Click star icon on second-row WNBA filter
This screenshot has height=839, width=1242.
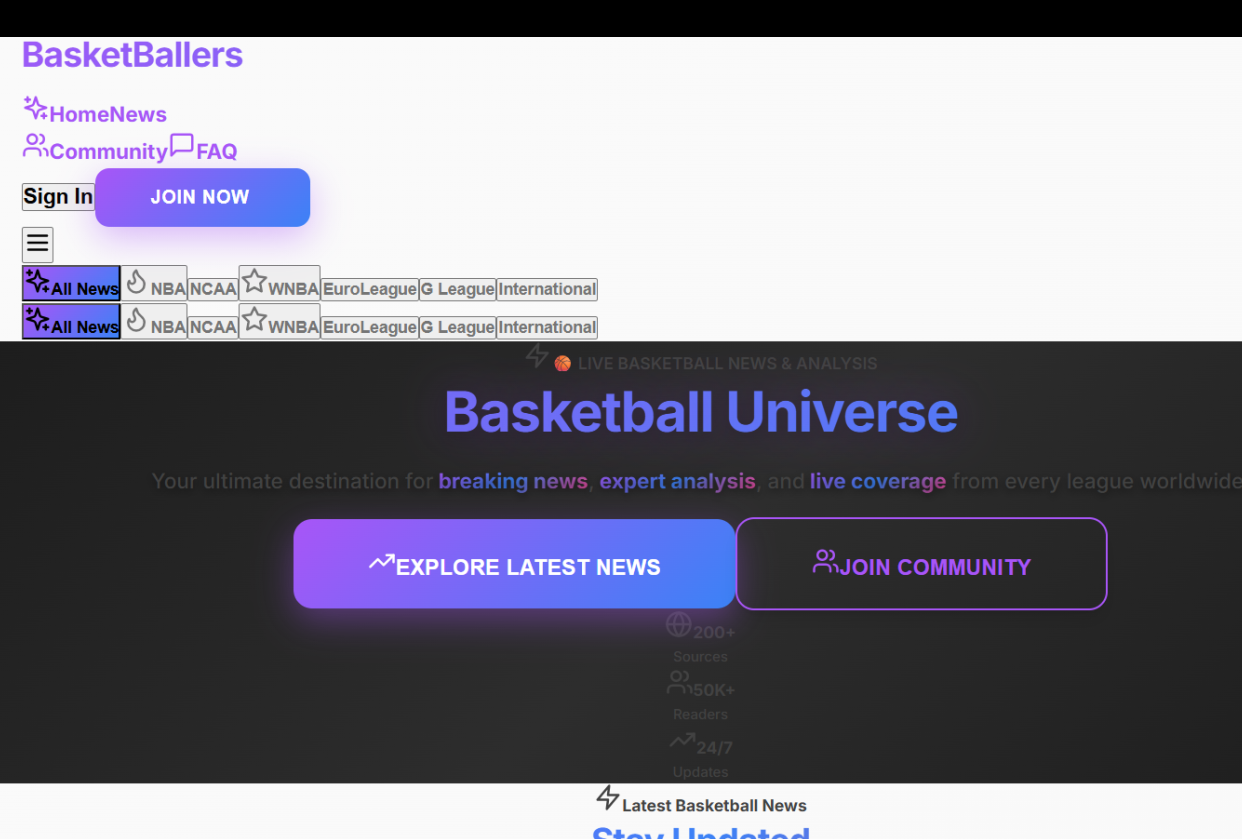[x=254, y=319]
